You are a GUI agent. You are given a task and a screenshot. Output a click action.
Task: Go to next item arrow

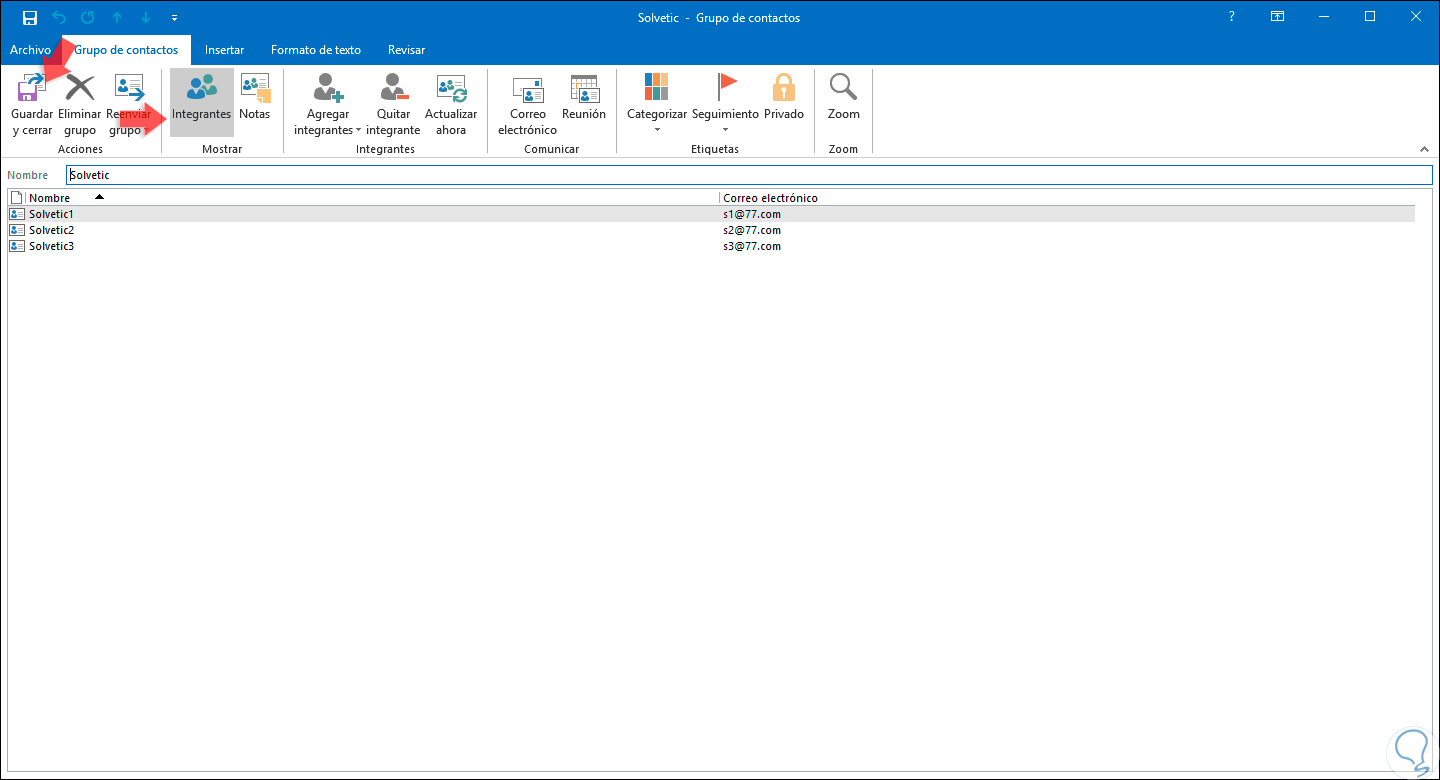tap(146, 18)
